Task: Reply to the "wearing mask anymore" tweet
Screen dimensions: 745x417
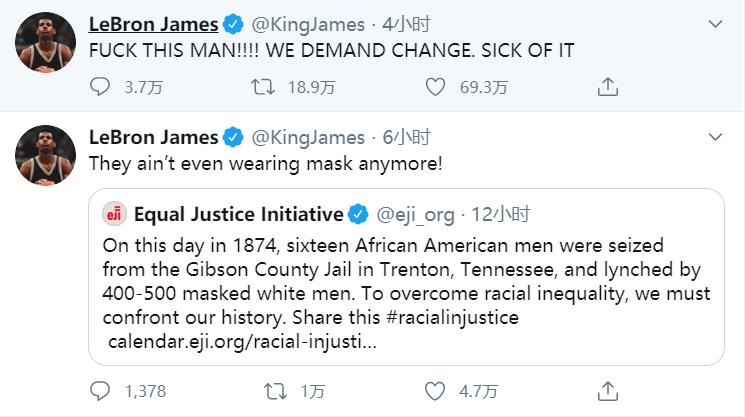Action: click(x=101, y=390)
